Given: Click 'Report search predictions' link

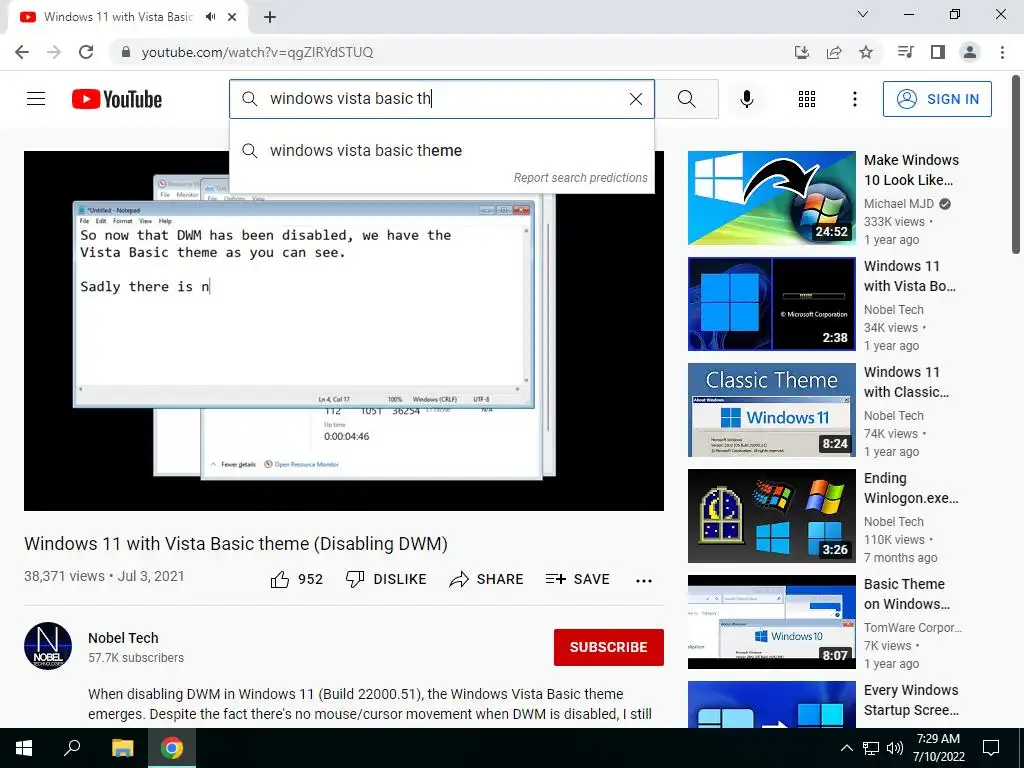Looking at the screenshot, I should [580, 178].
